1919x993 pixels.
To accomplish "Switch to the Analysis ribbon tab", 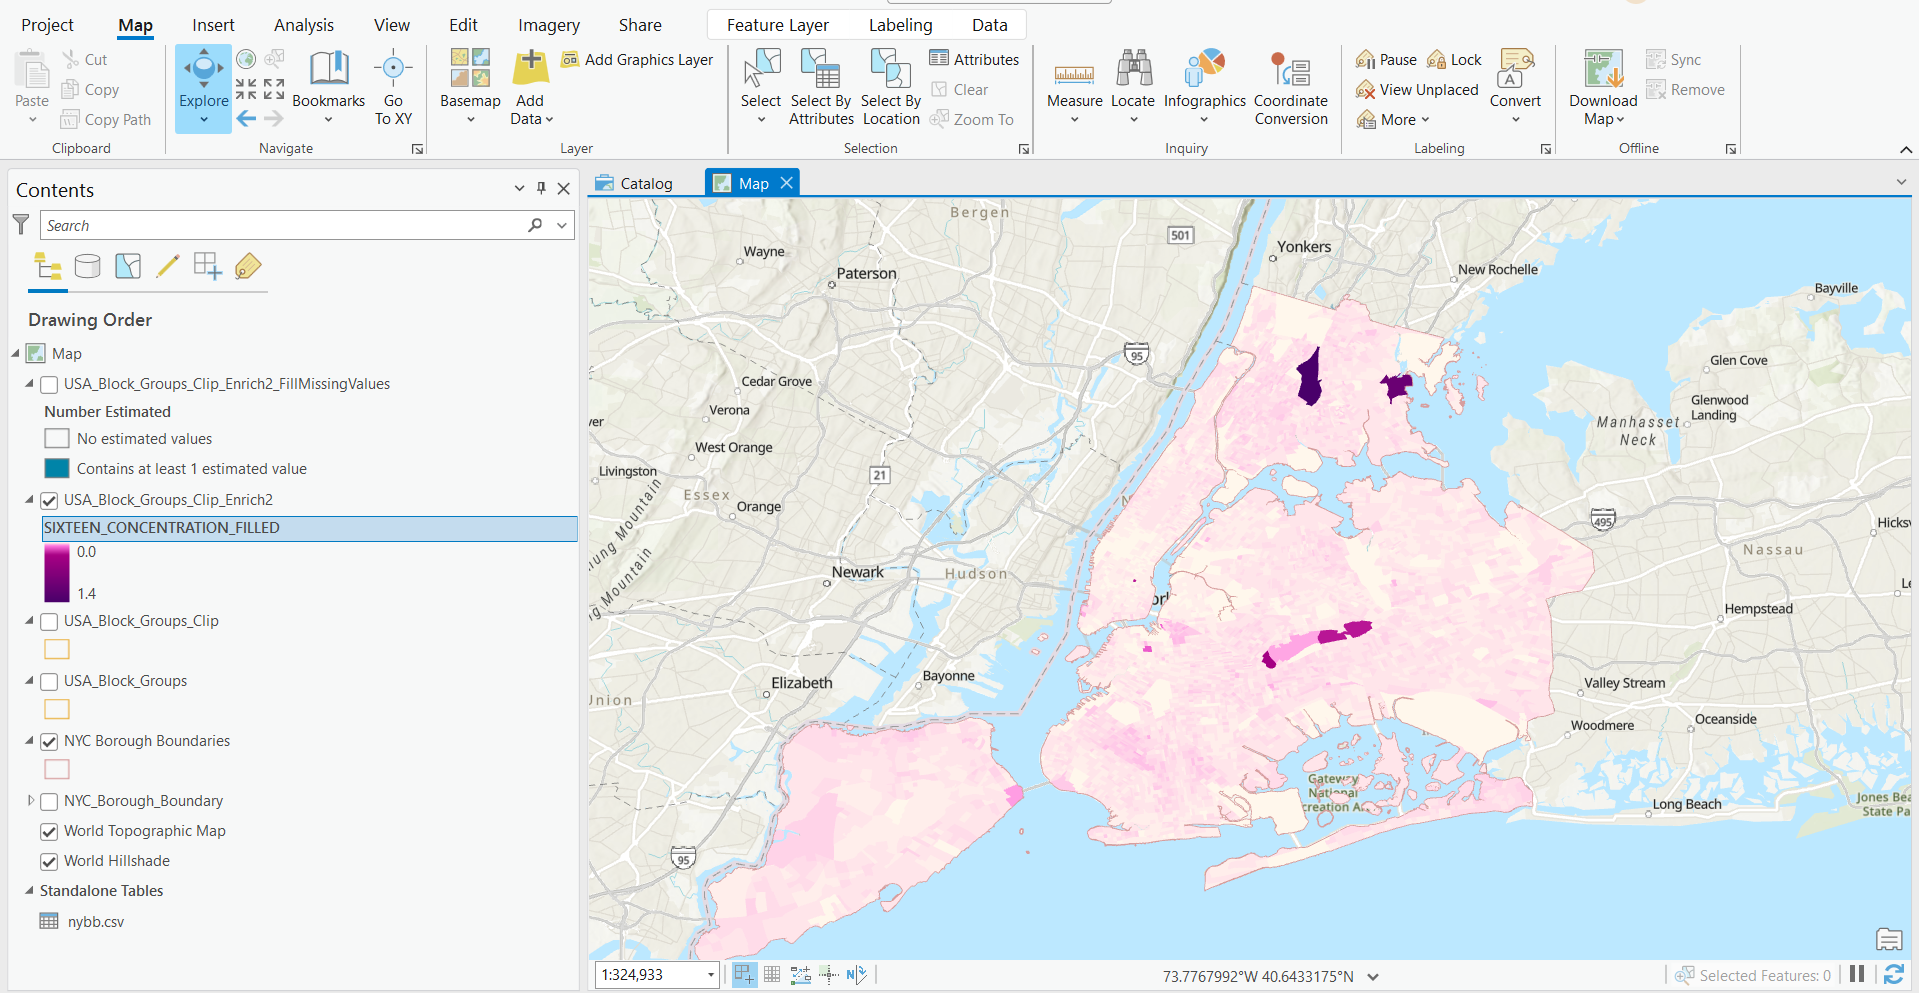I will click(304, 25).
